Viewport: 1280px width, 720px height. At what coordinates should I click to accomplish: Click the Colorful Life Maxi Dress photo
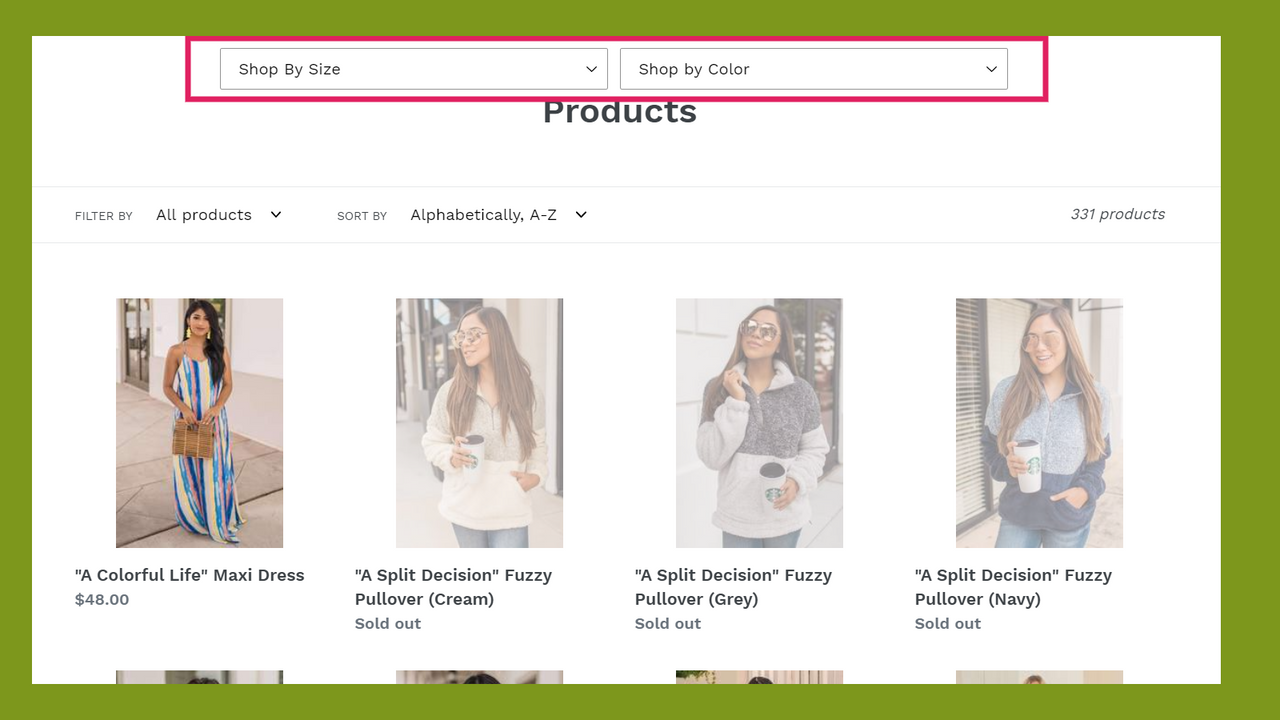tap(199, 422)
